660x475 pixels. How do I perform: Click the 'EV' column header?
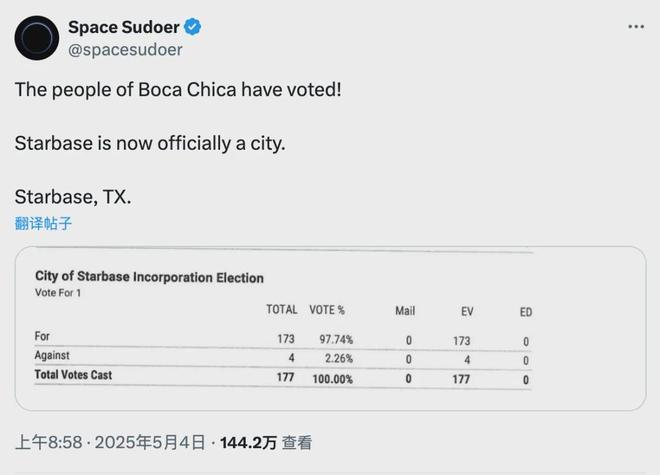coord(467,312)
